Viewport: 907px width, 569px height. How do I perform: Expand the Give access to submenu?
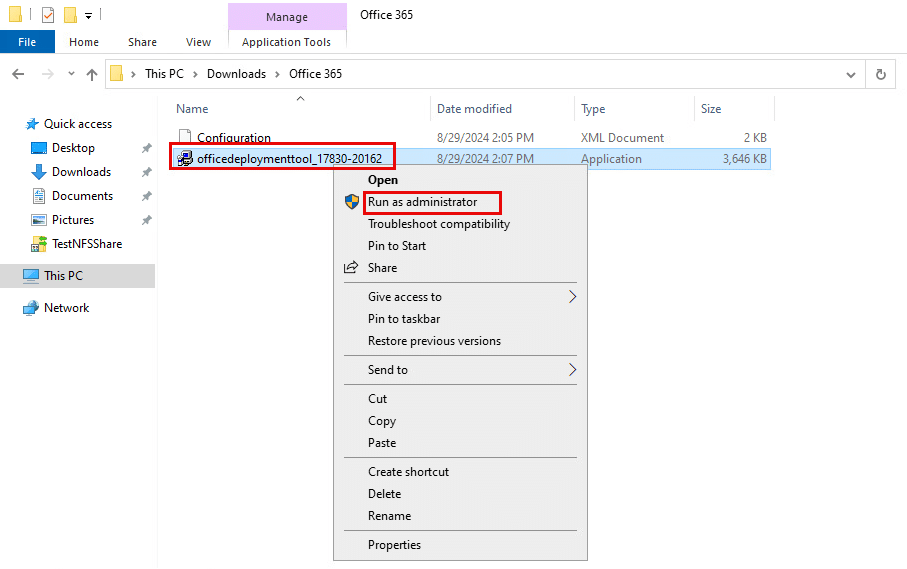[x=572, y=297]
